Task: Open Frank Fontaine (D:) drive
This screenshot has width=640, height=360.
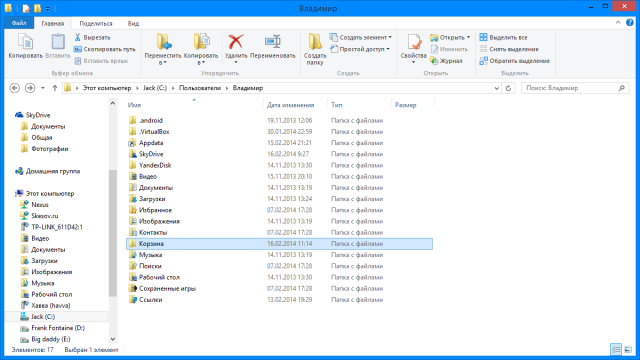Action: [x=58, y=328]
